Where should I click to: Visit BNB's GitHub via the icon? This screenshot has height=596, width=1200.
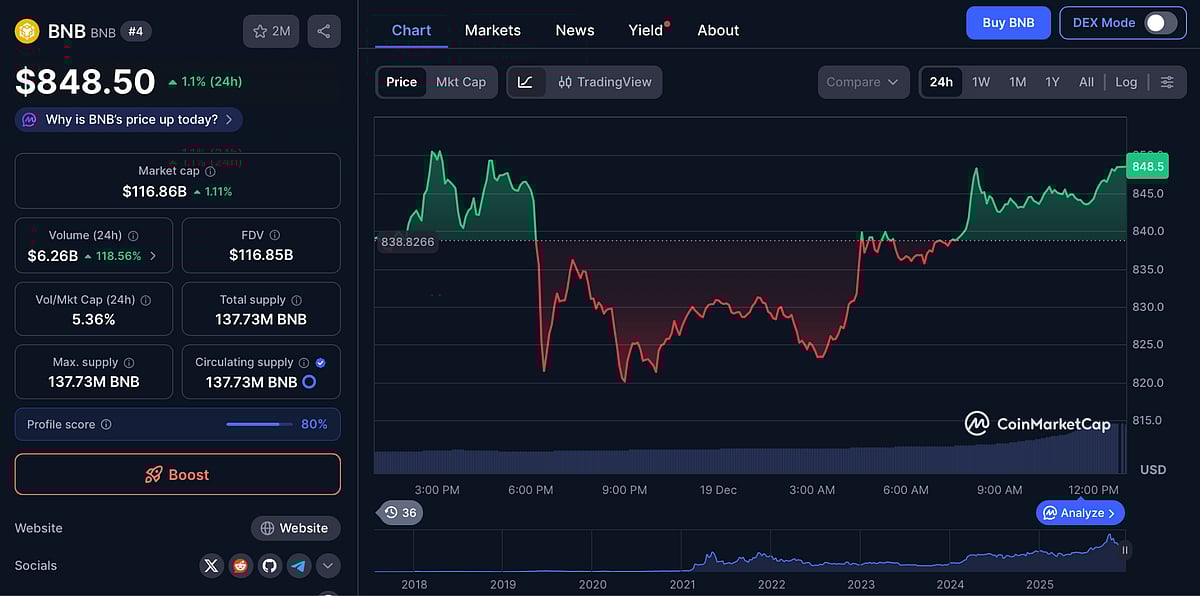pyautogui.click(x=269, y=565)
